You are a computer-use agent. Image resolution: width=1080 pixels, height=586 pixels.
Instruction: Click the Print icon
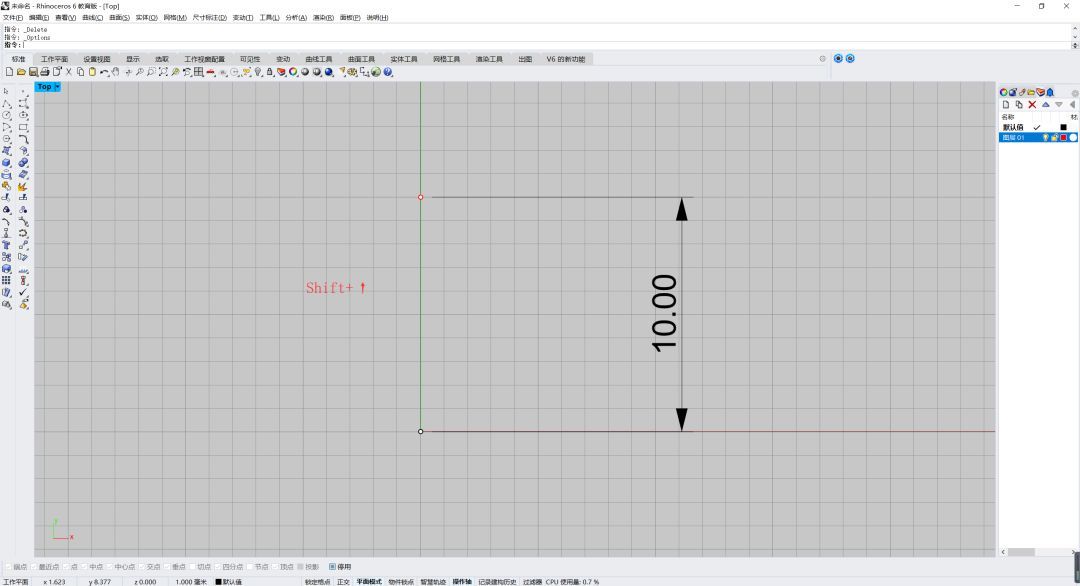[45, 72]
